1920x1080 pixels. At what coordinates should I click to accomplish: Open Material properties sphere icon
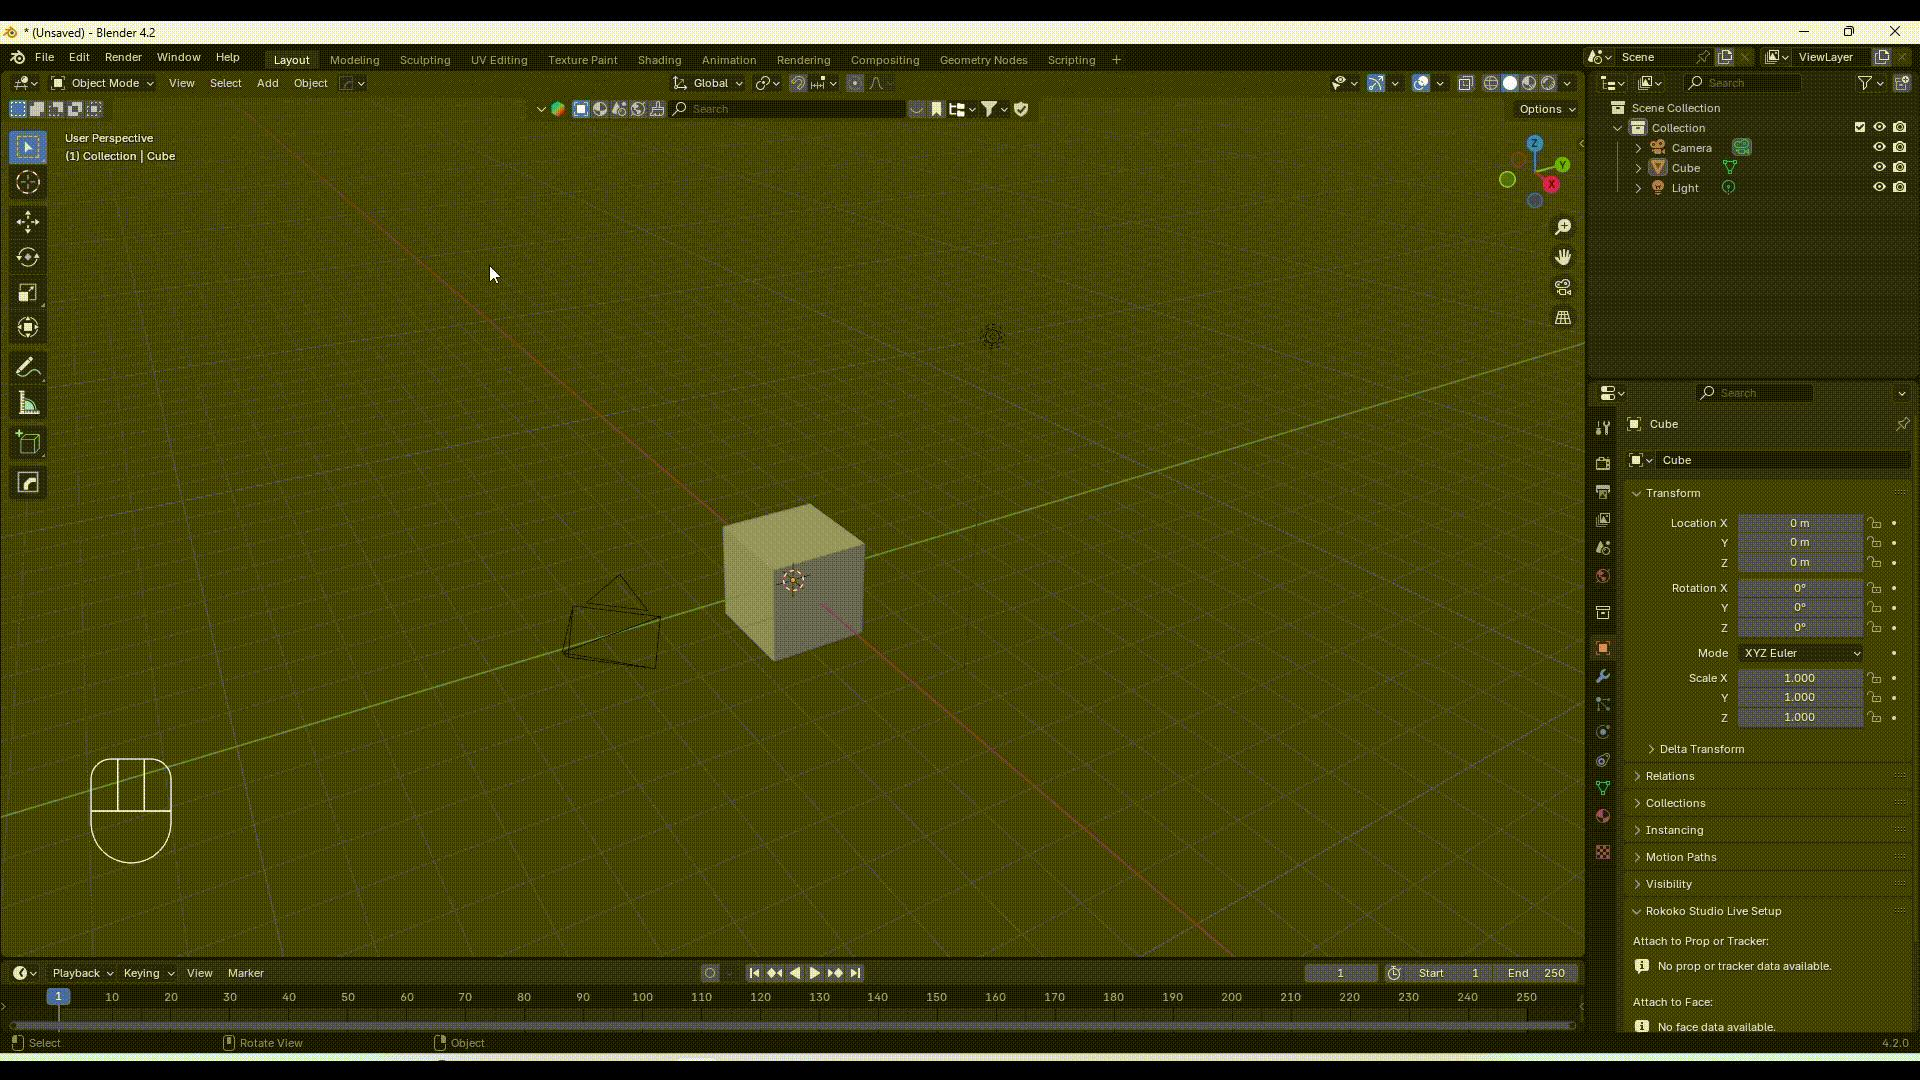[1603, 816]
